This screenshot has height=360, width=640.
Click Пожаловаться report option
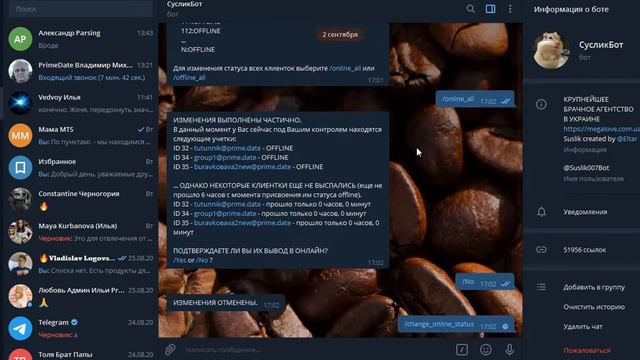pos(587,350)
